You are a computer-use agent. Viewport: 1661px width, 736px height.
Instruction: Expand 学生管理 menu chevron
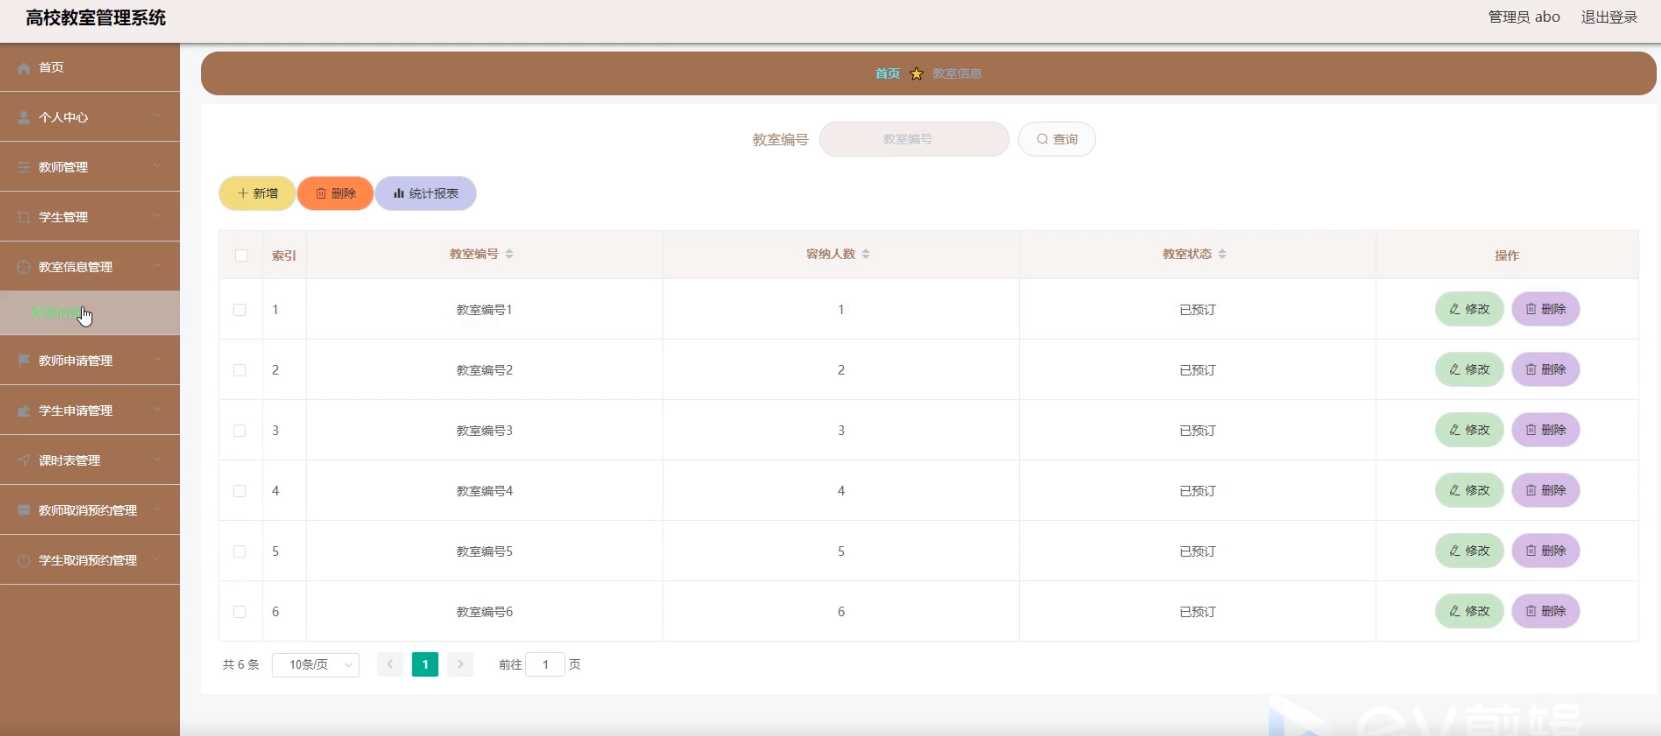click(x=157, y=217)
